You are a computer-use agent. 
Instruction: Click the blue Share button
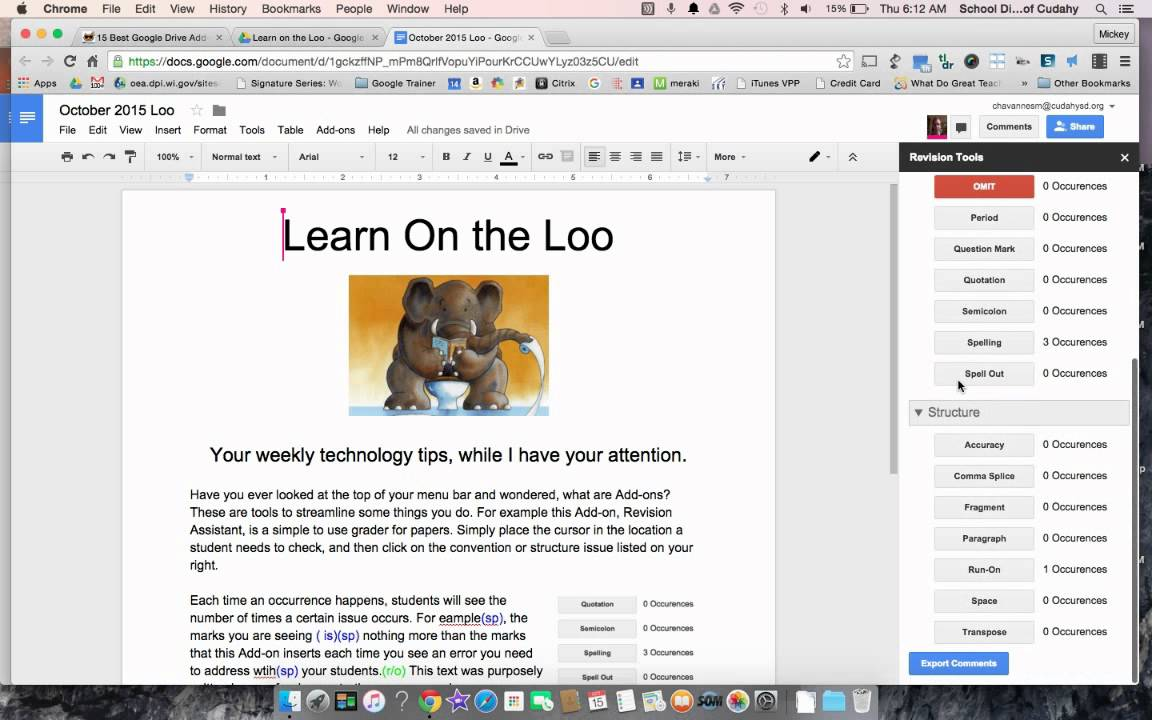1074,126
